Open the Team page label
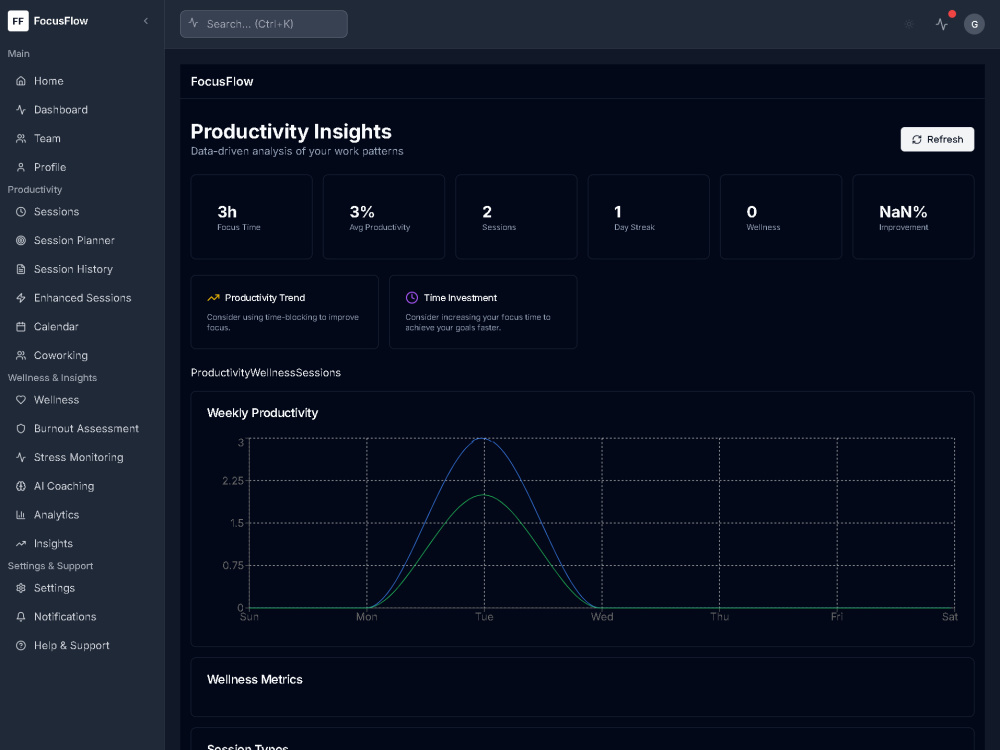The height and width of the screenshot is (750, 1000). [x=47, y=138]
